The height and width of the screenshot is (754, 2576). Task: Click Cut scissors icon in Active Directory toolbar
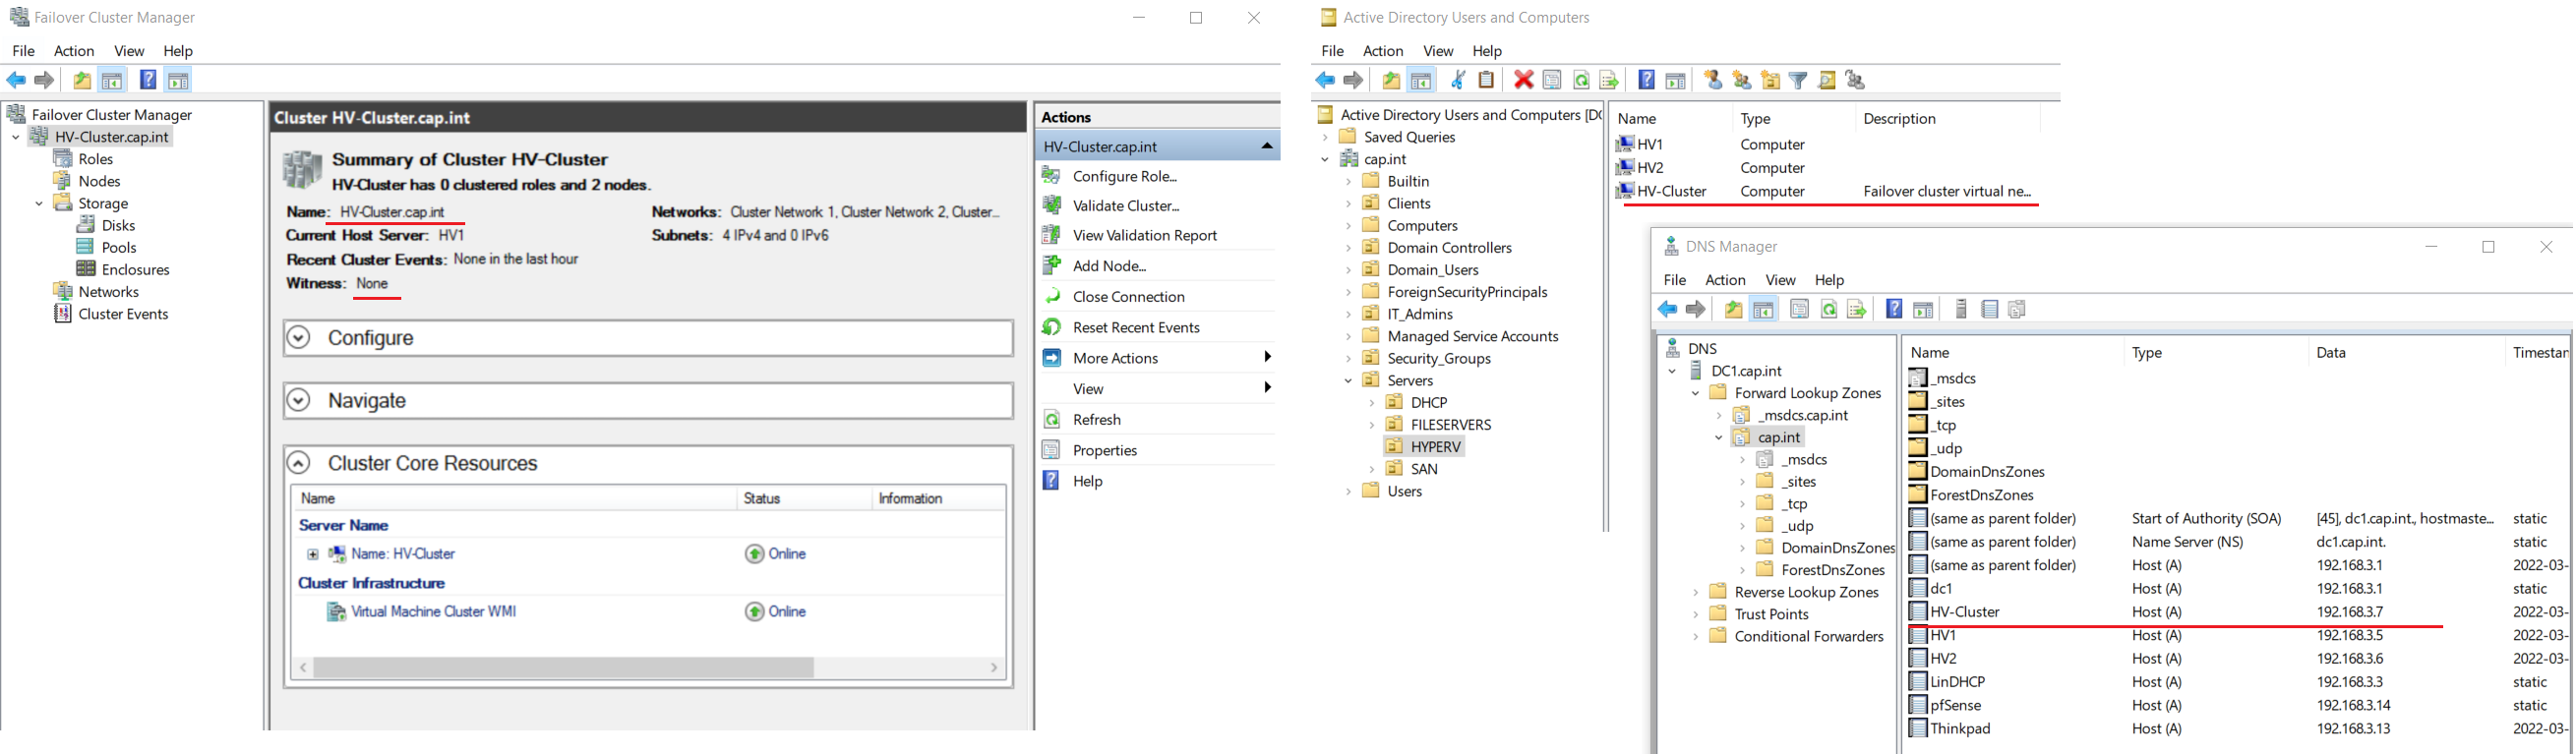coord(1458,80)
